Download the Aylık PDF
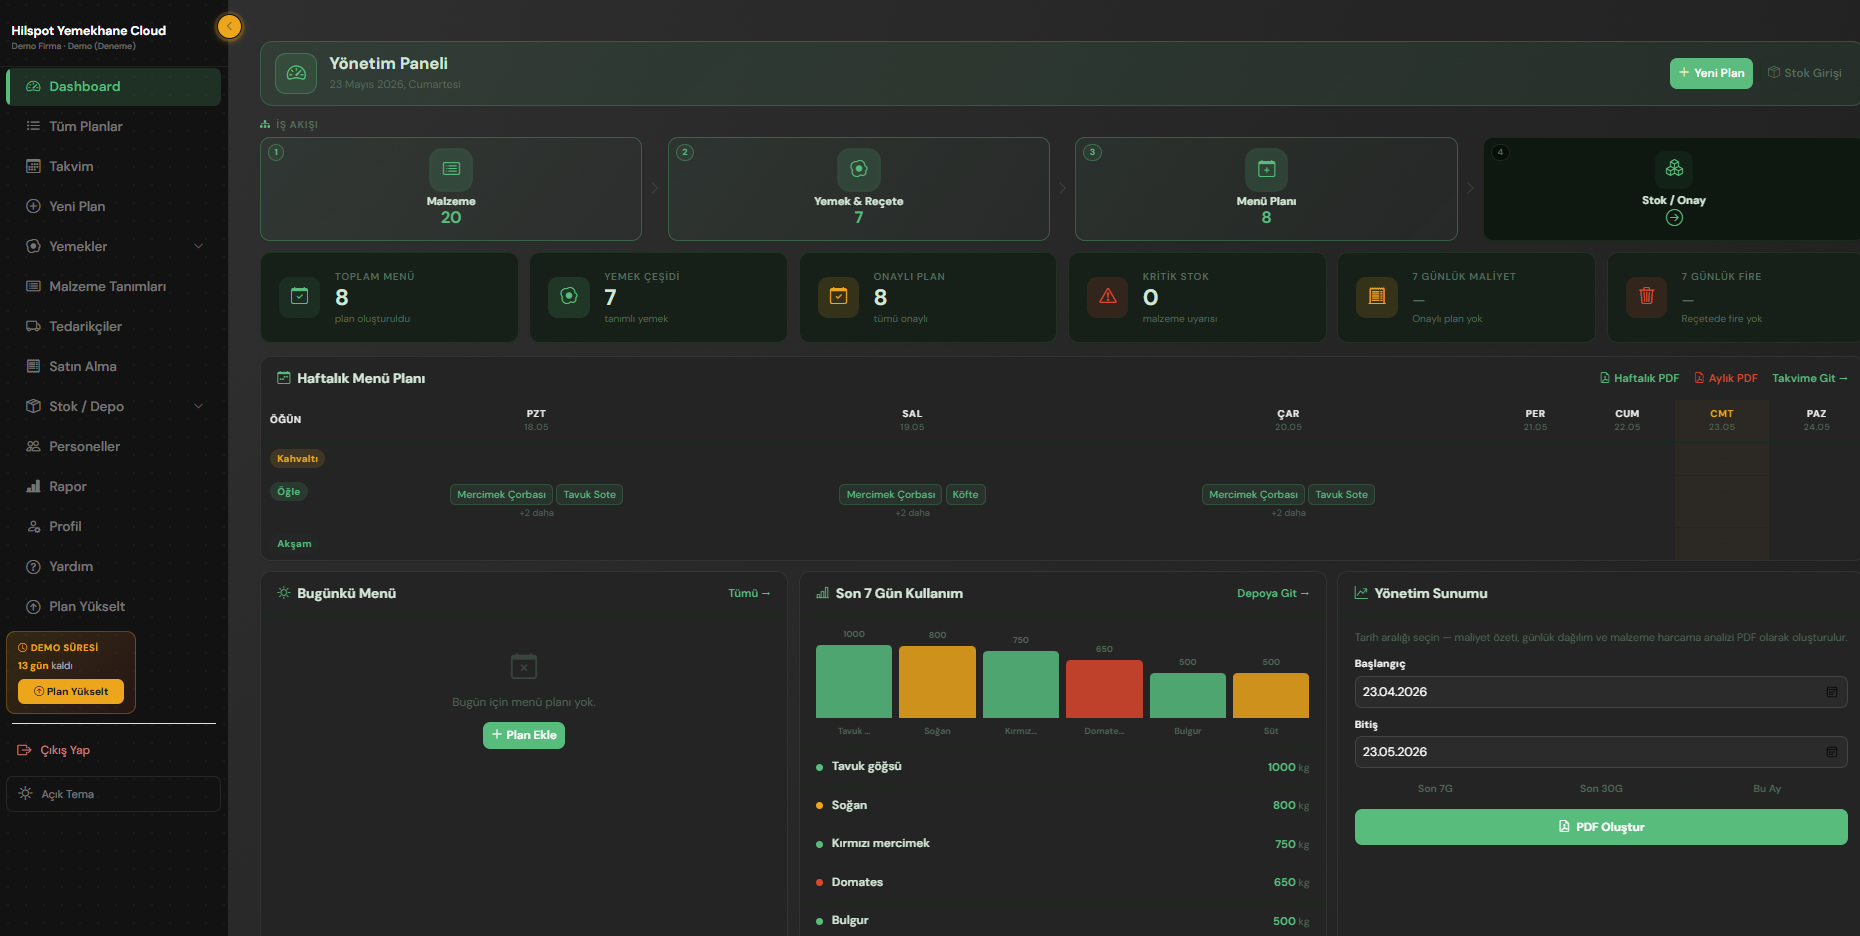 pyautogui.click(x=1726, y=378)
